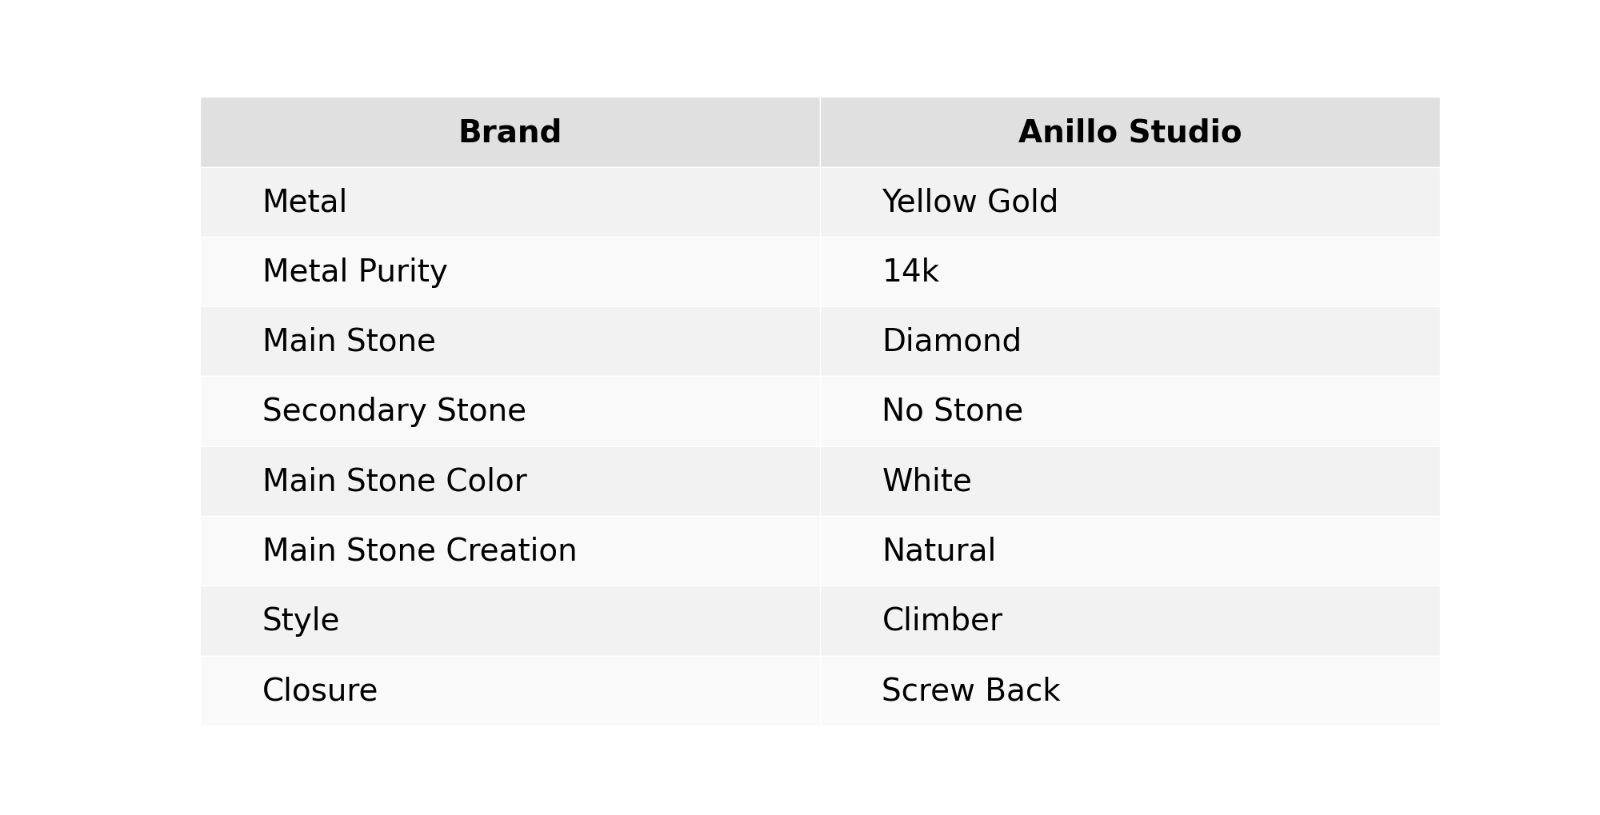
Task: Click the Yellow Gold value
Action: [x=969, y=202]
